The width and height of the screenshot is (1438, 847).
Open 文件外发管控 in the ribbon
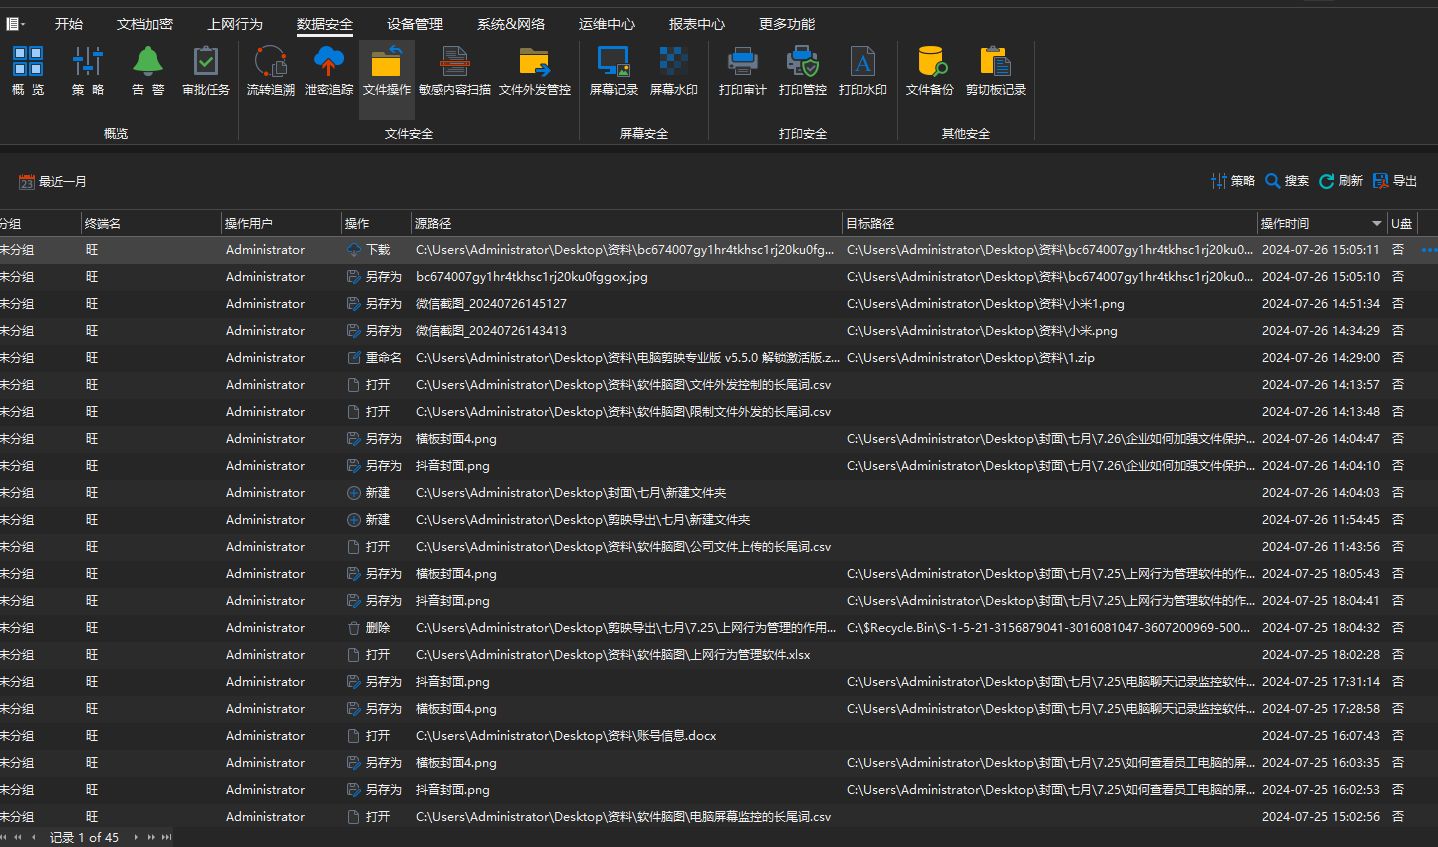pyautogui.click(x=535, y=71)
